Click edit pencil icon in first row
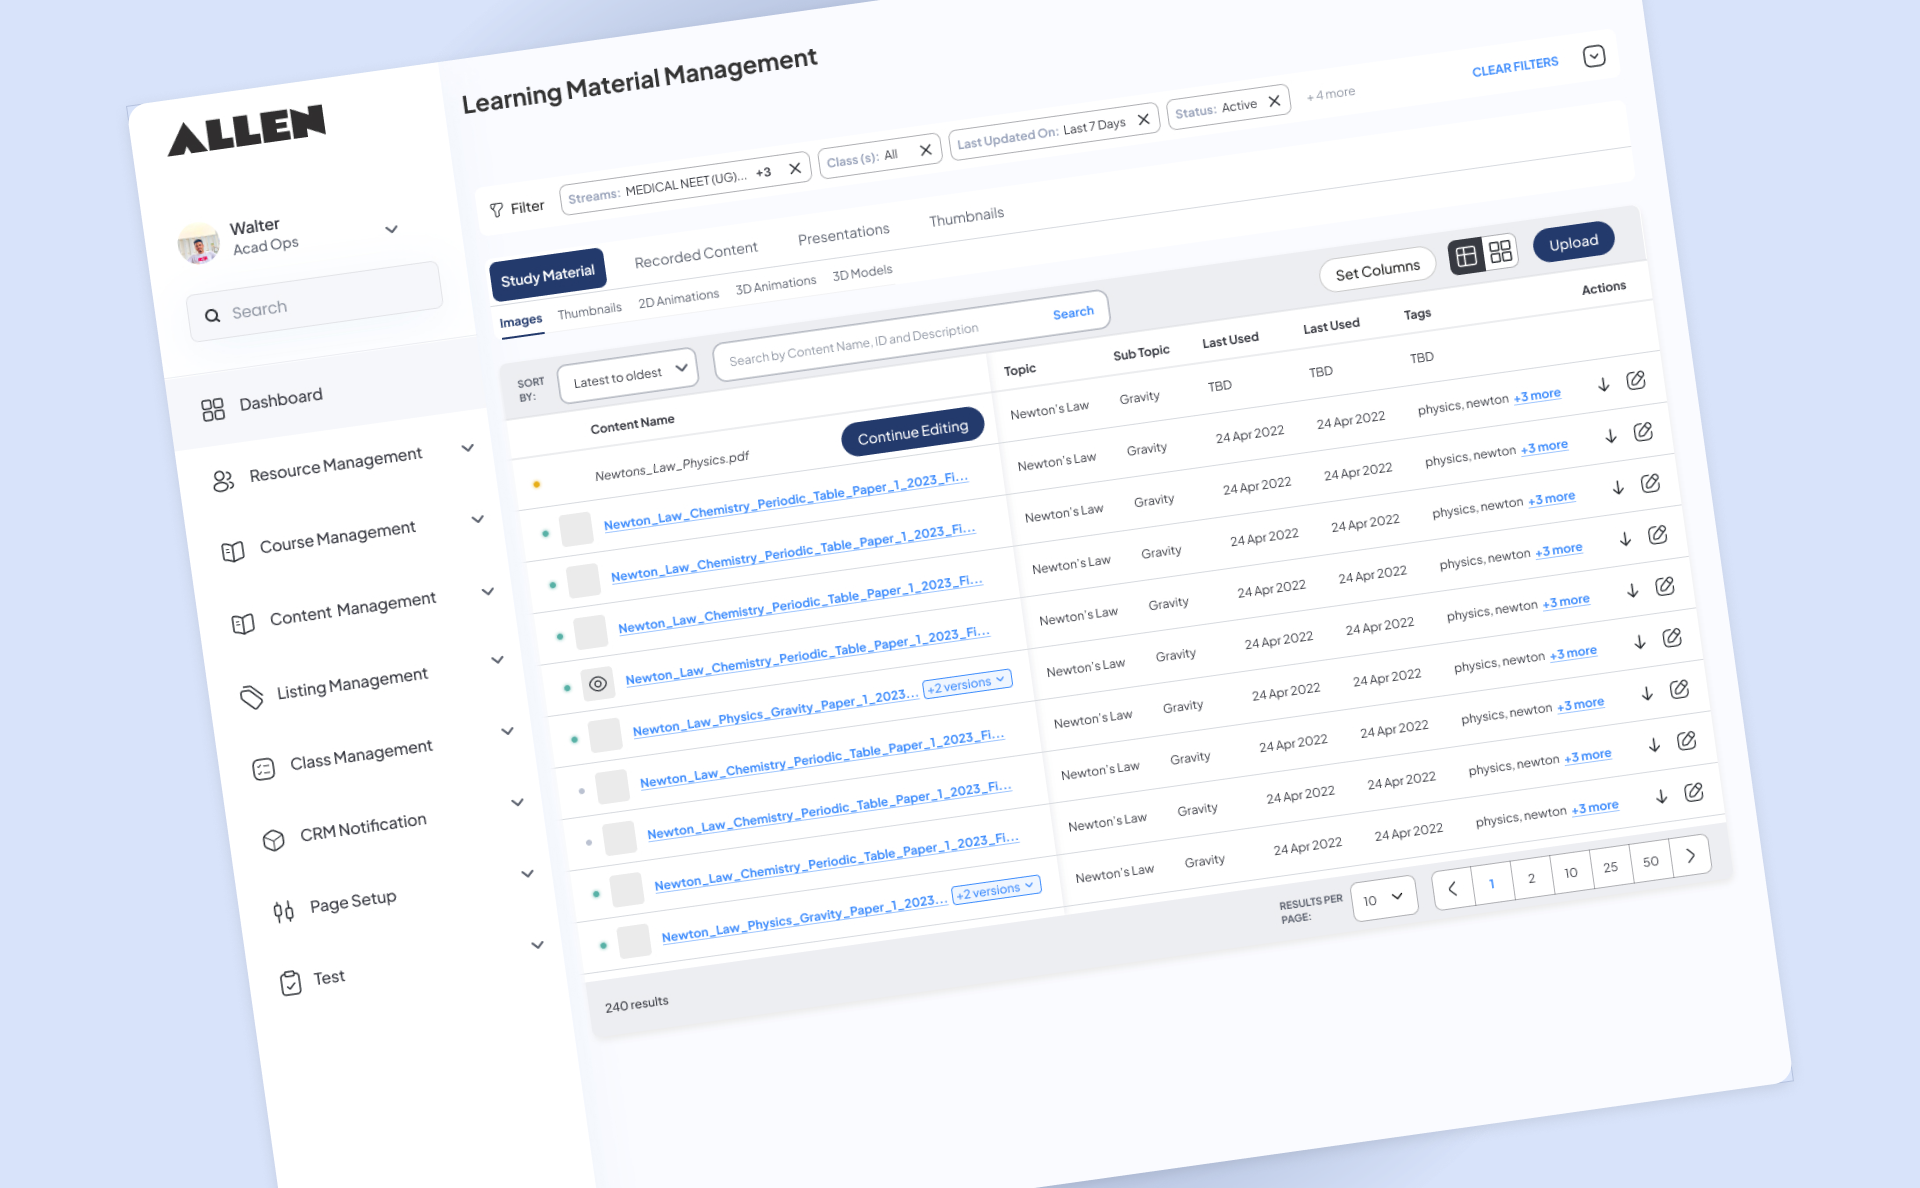1920x1188 pixels. tap(1636, 380)
